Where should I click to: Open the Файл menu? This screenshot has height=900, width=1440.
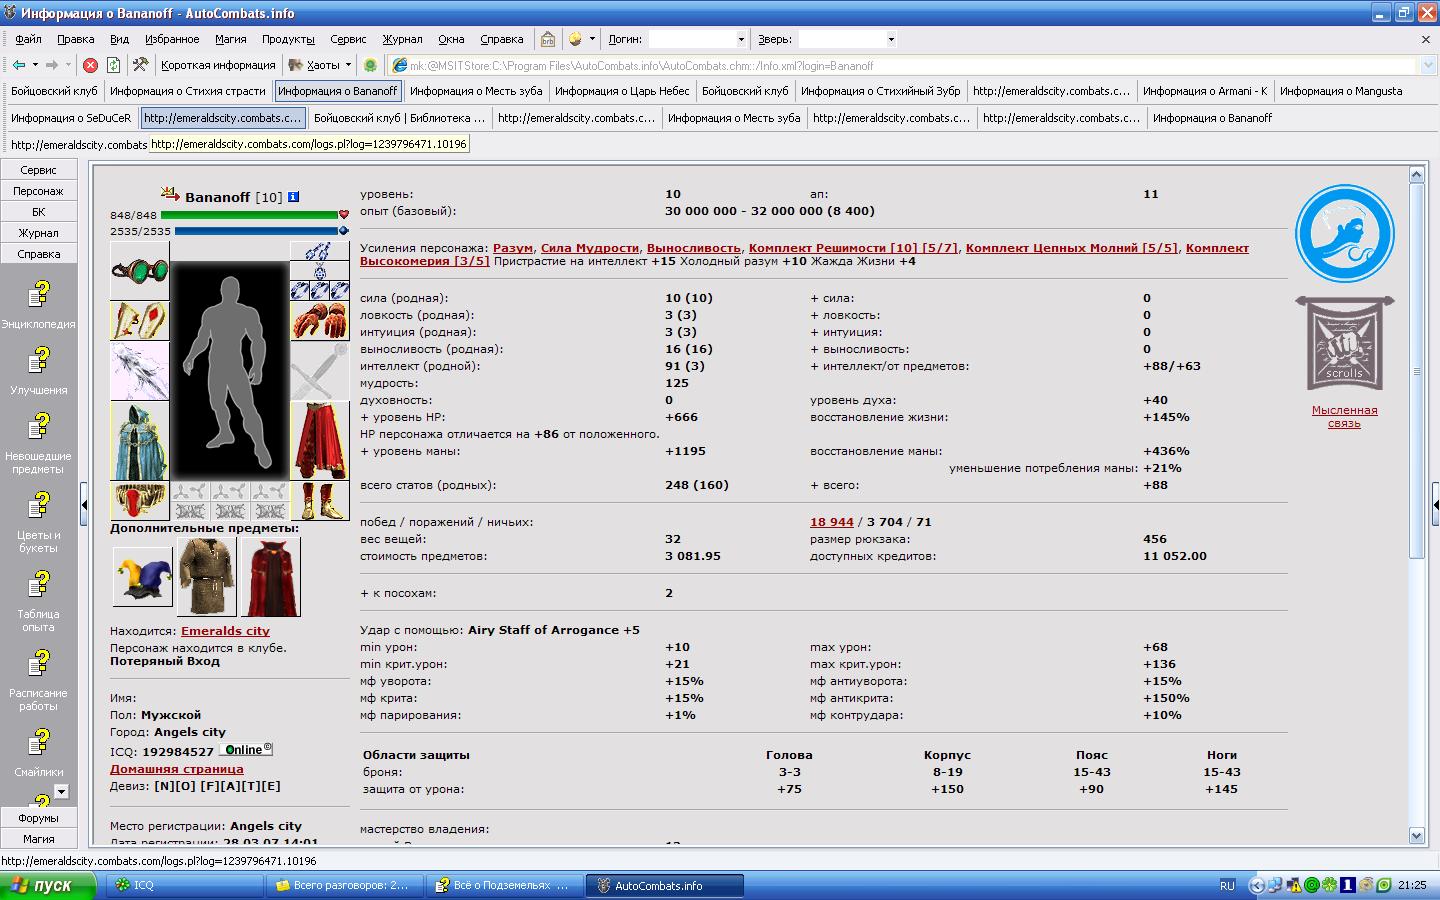[x=28, y=39]
